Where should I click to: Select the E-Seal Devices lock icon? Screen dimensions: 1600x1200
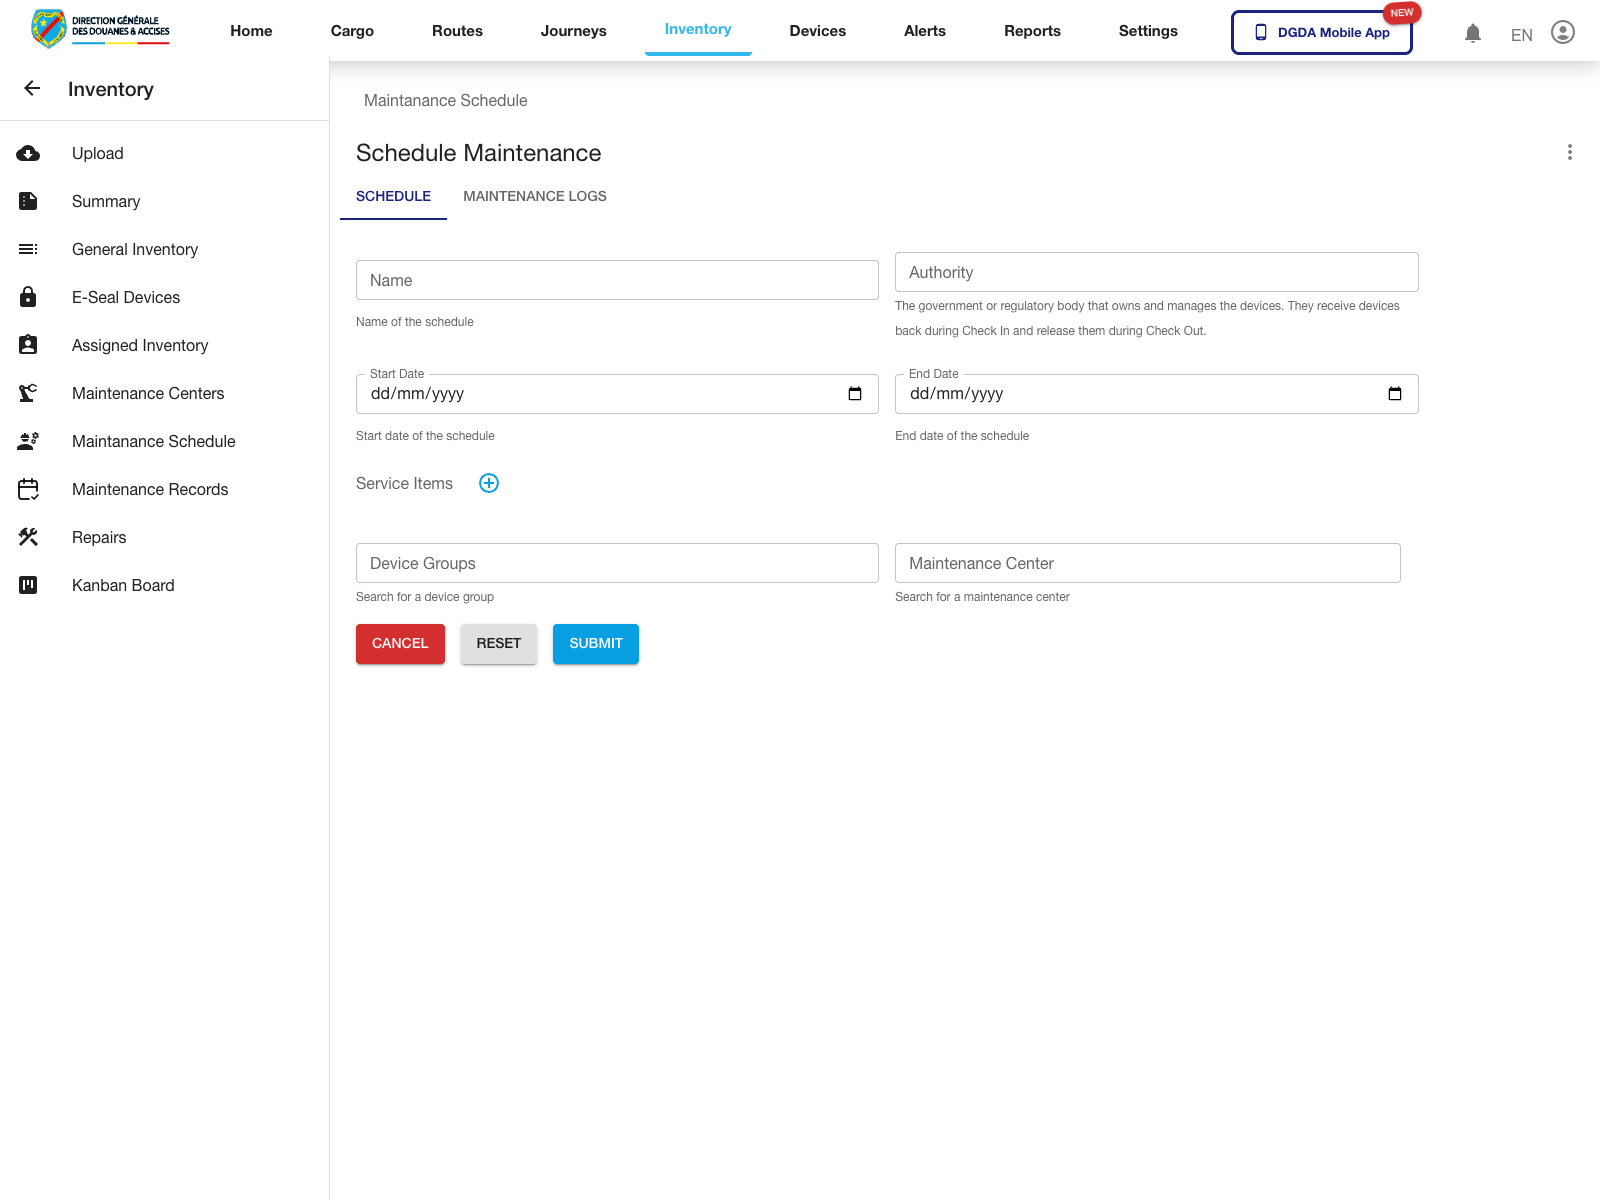[x=28, y=297]
